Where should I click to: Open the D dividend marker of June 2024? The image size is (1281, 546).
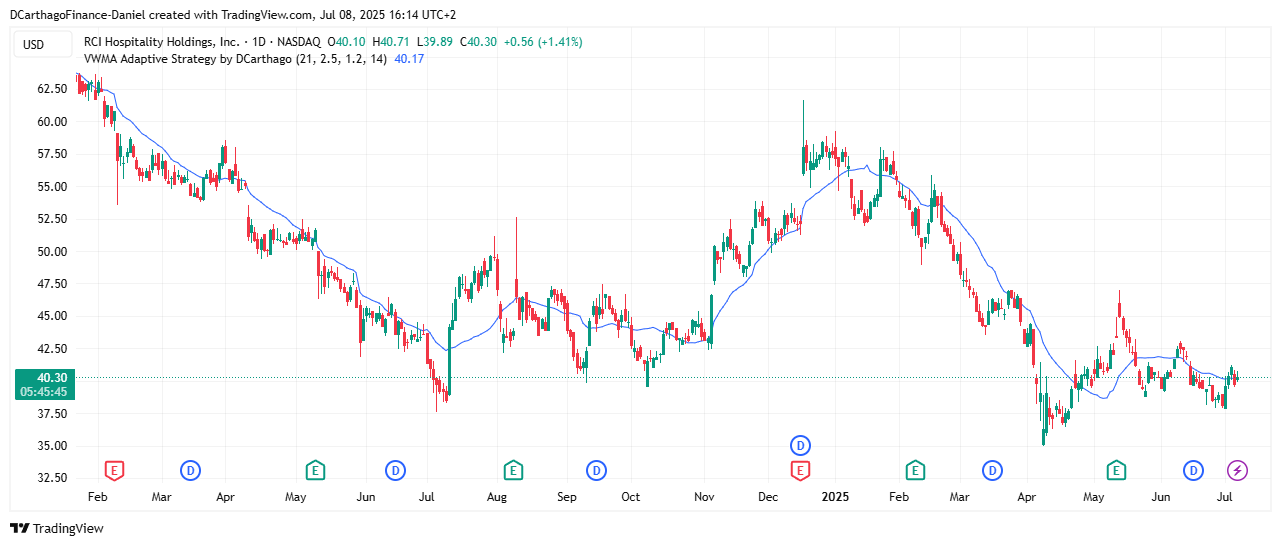point(396,469)
